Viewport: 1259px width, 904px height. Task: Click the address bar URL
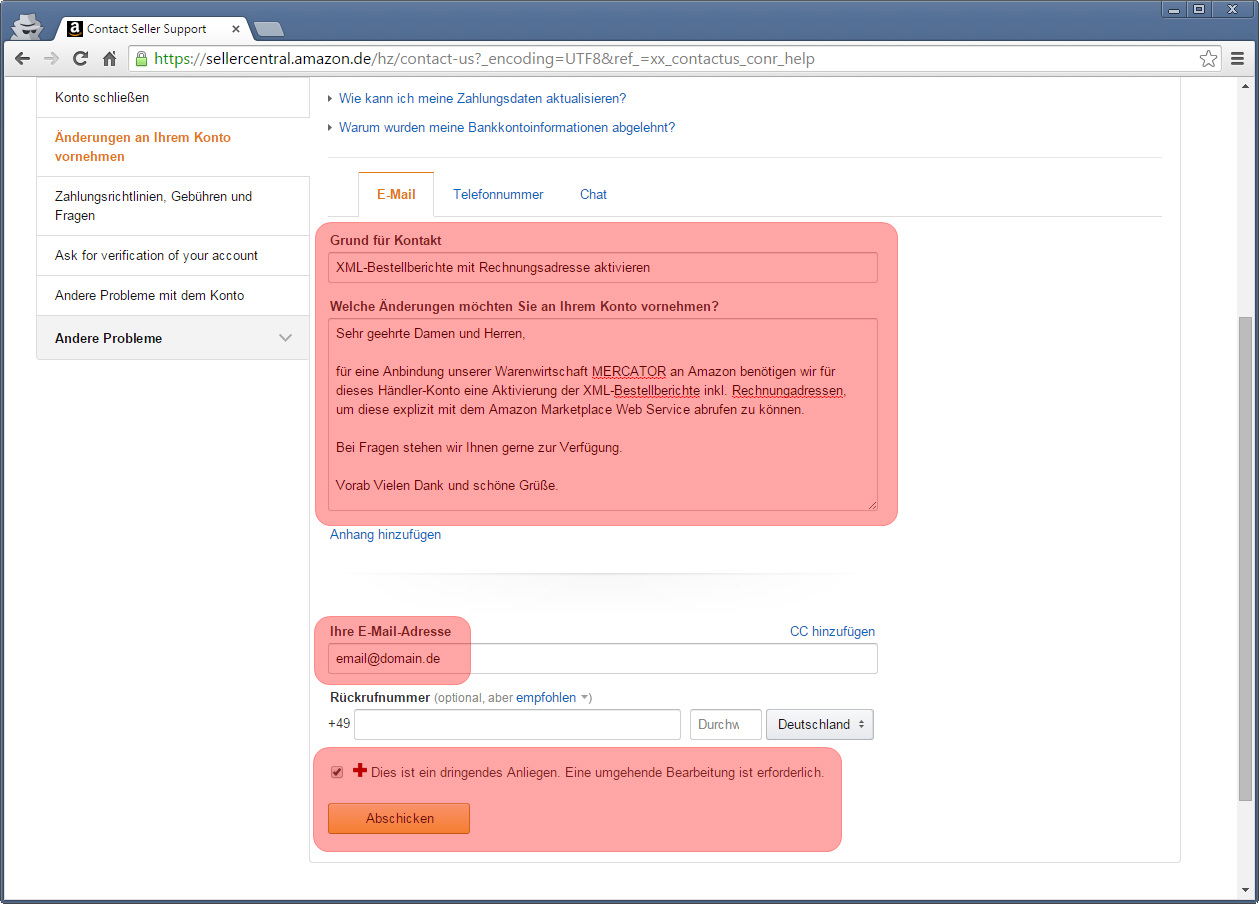click(484, 59)
